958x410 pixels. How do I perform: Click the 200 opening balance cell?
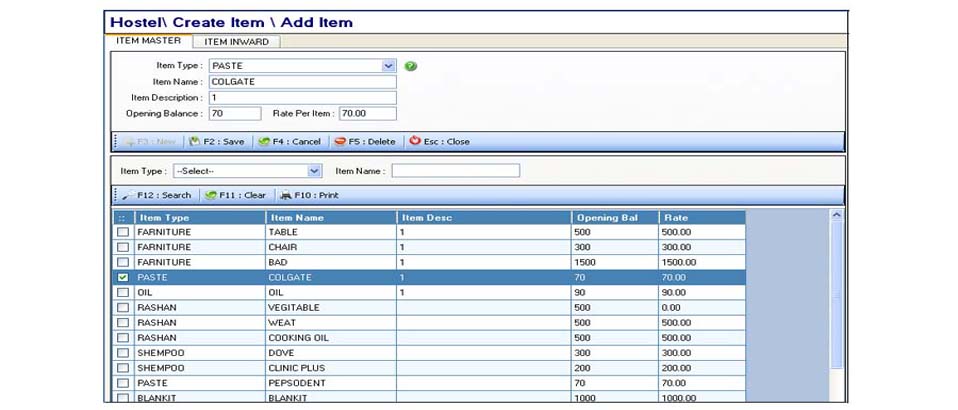point(615,368)
